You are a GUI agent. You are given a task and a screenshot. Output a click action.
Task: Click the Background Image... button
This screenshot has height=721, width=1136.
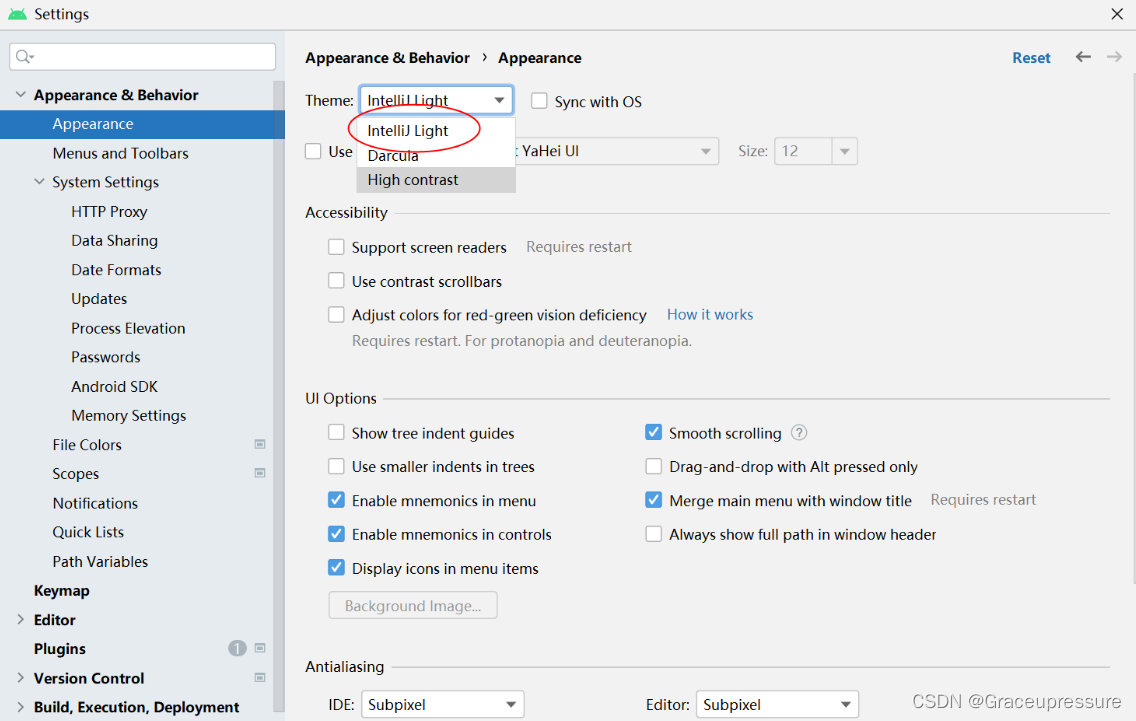coord(413,605)
